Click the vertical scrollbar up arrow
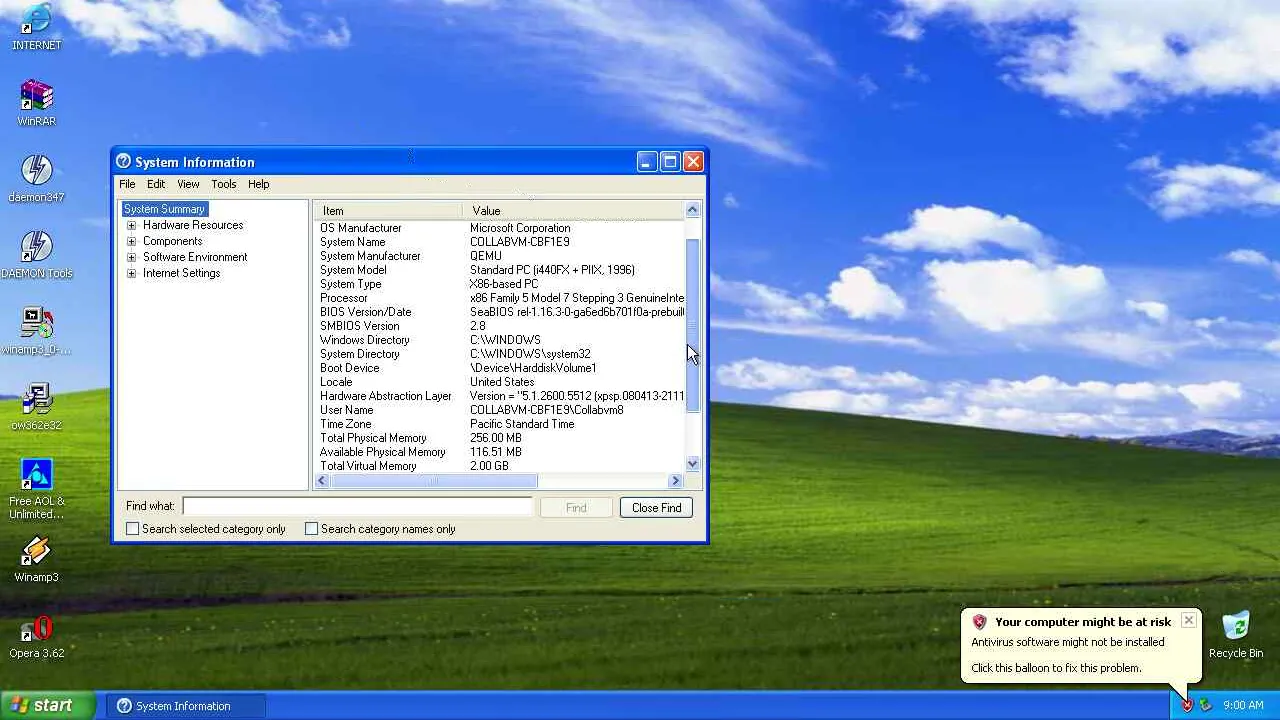Image resolution: width=1280 pixels, height=720 pixels. (x=692, y=209)
